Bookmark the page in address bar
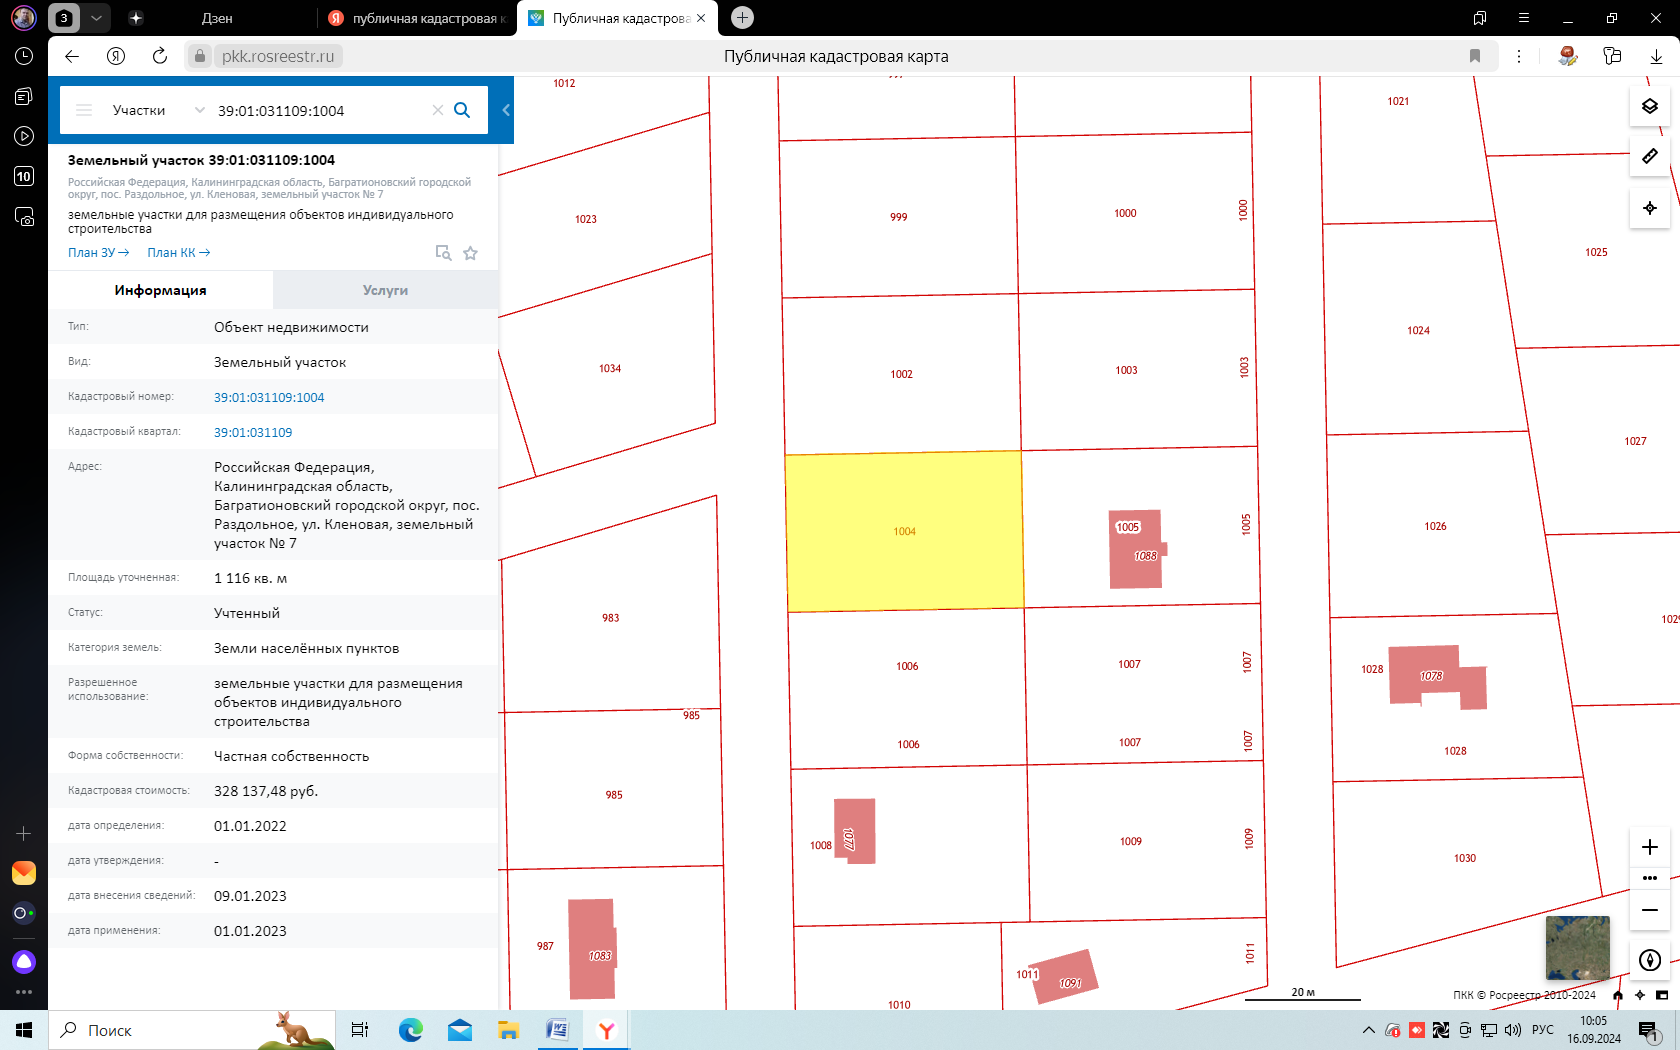The width and height of the screenshot is (1680, 1050). (1474, 56)
